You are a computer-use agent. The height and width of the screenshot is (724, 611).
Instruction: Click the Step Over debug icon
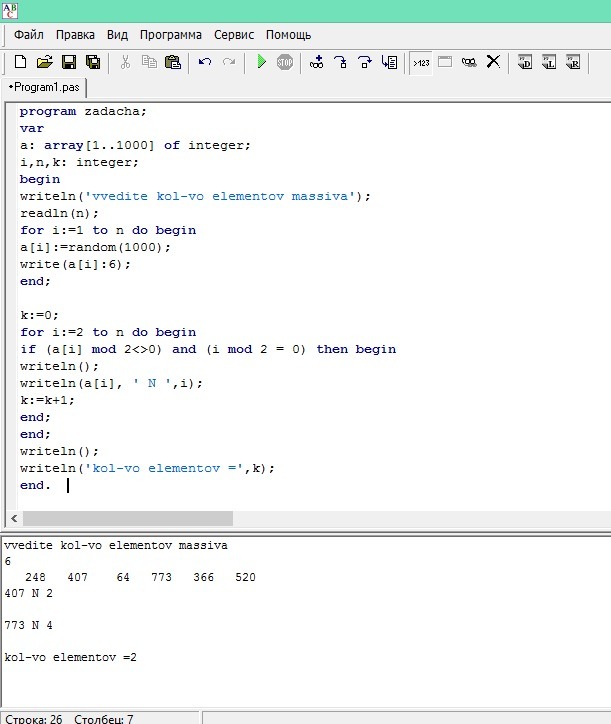click(341, 62)
